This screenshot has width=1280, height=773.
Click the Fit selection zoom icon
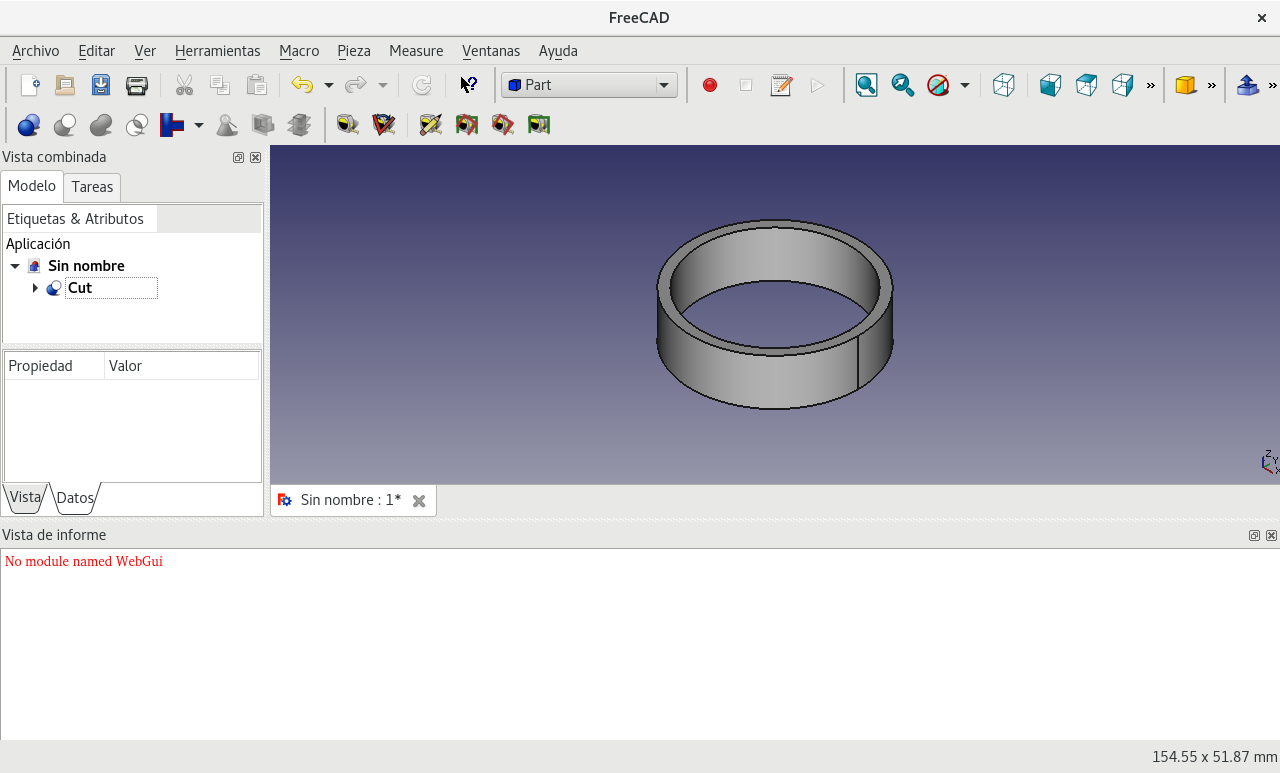[x=903, y=85]
